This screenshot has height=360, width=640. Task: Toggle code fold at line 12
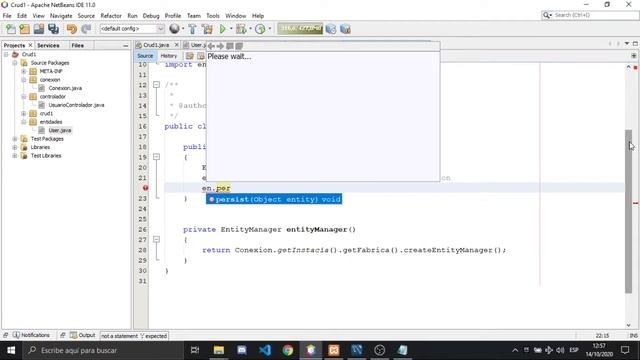click(156, 84)
